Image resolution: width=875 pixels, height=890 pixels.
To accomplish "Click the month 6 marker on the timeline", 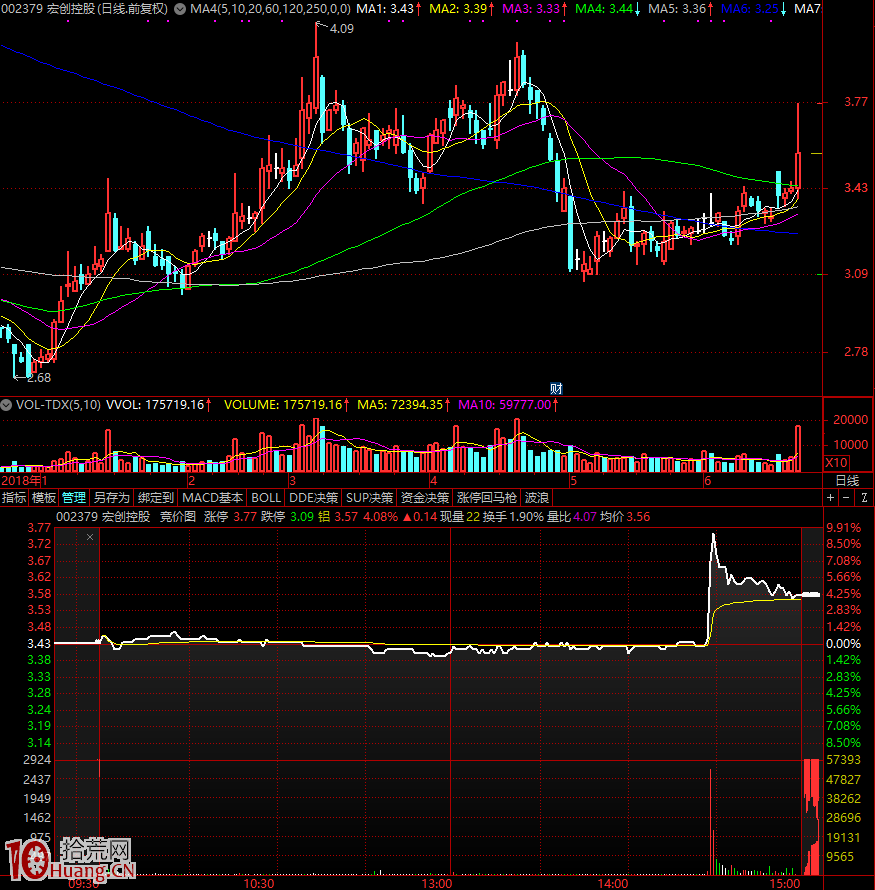I will (707, 481).
